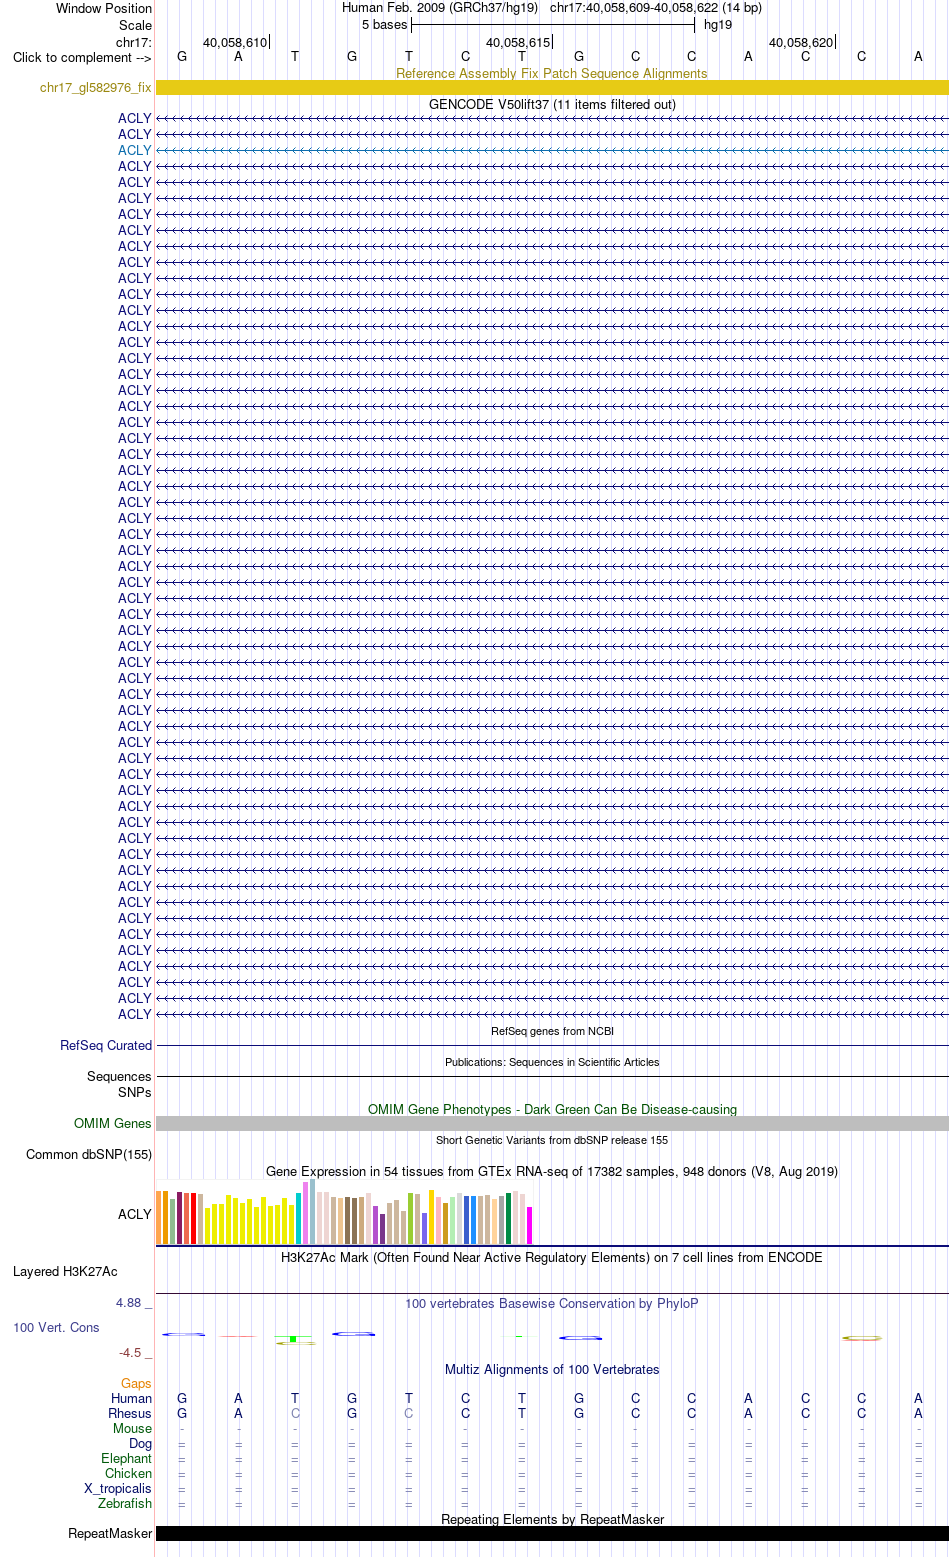The height and width of the screenshot is (1557, 950).
Task: Open the Reference Assembly Fix Patch Sequence Alignments title
Action: 552,73
